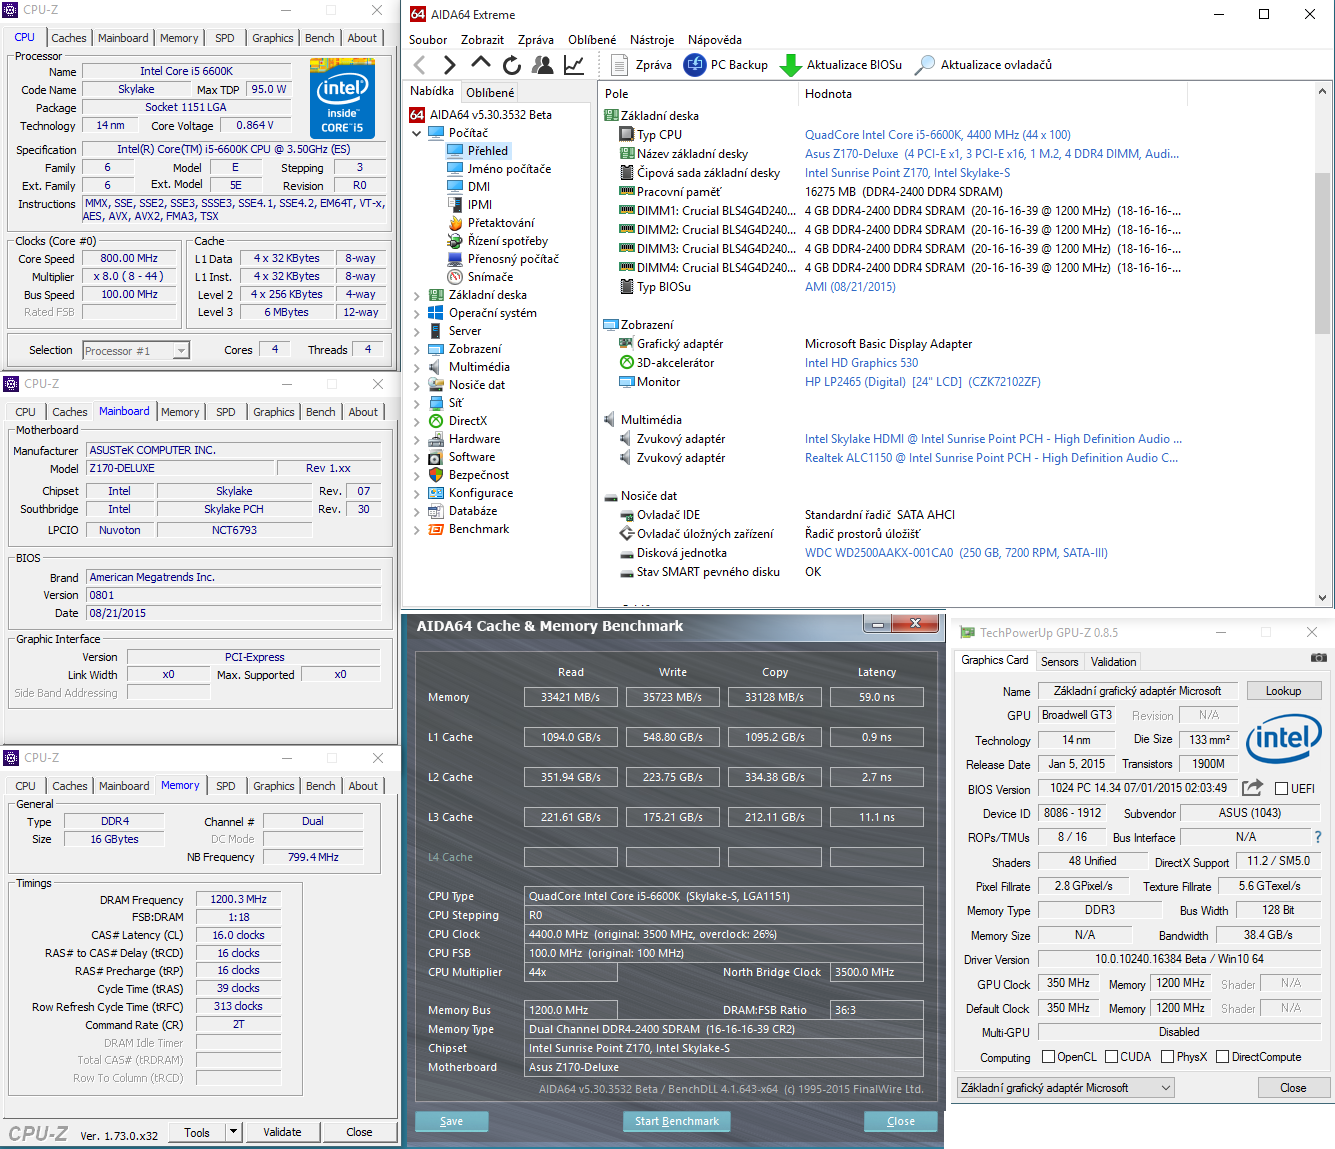Image resolution: width=1335 pixels, height=1149 pixels.
Task: Expand the Základní deska tree node
Action: coord(417,295)
